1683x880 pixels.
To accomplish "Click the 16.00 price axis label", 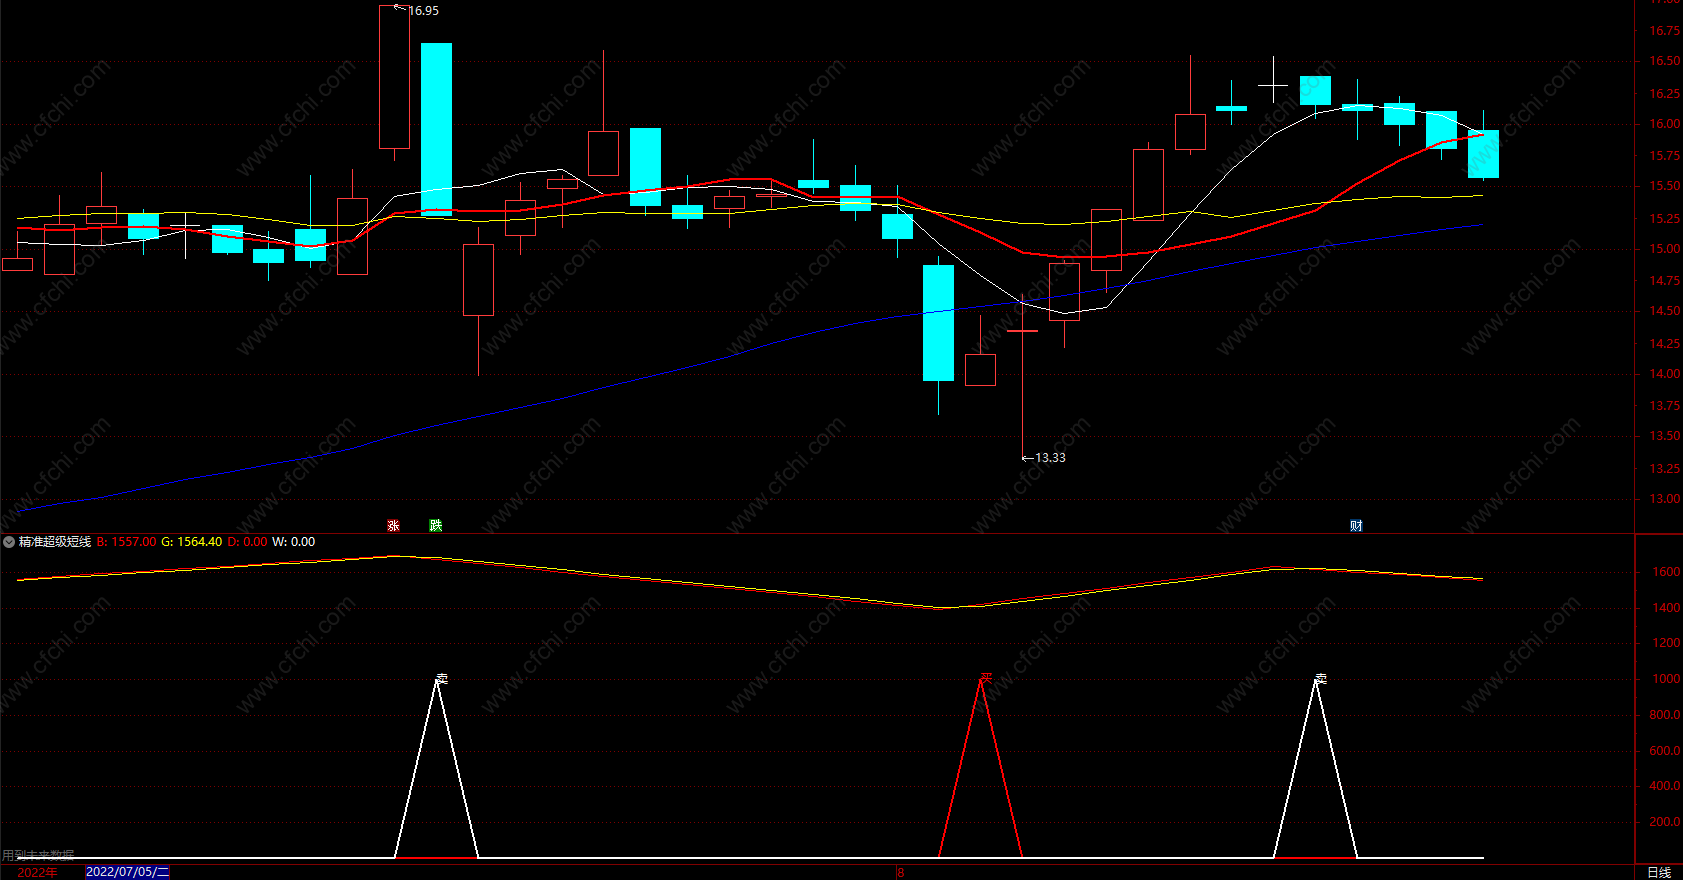I will 1665,124.
